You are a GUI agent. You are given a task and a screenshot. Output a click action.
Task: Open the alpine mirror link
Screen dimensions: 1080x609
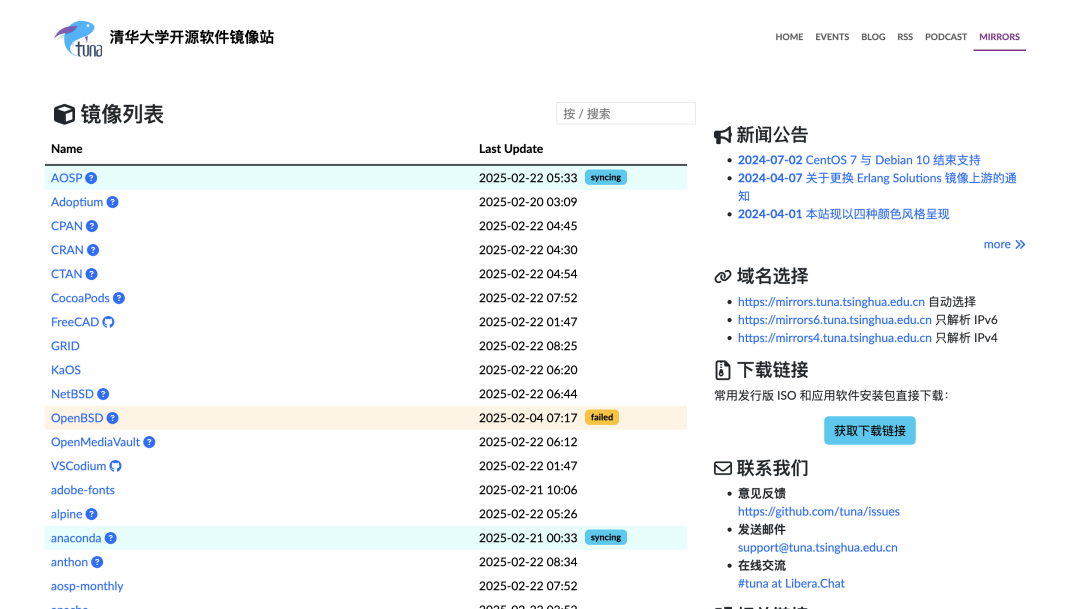point(66,514)
